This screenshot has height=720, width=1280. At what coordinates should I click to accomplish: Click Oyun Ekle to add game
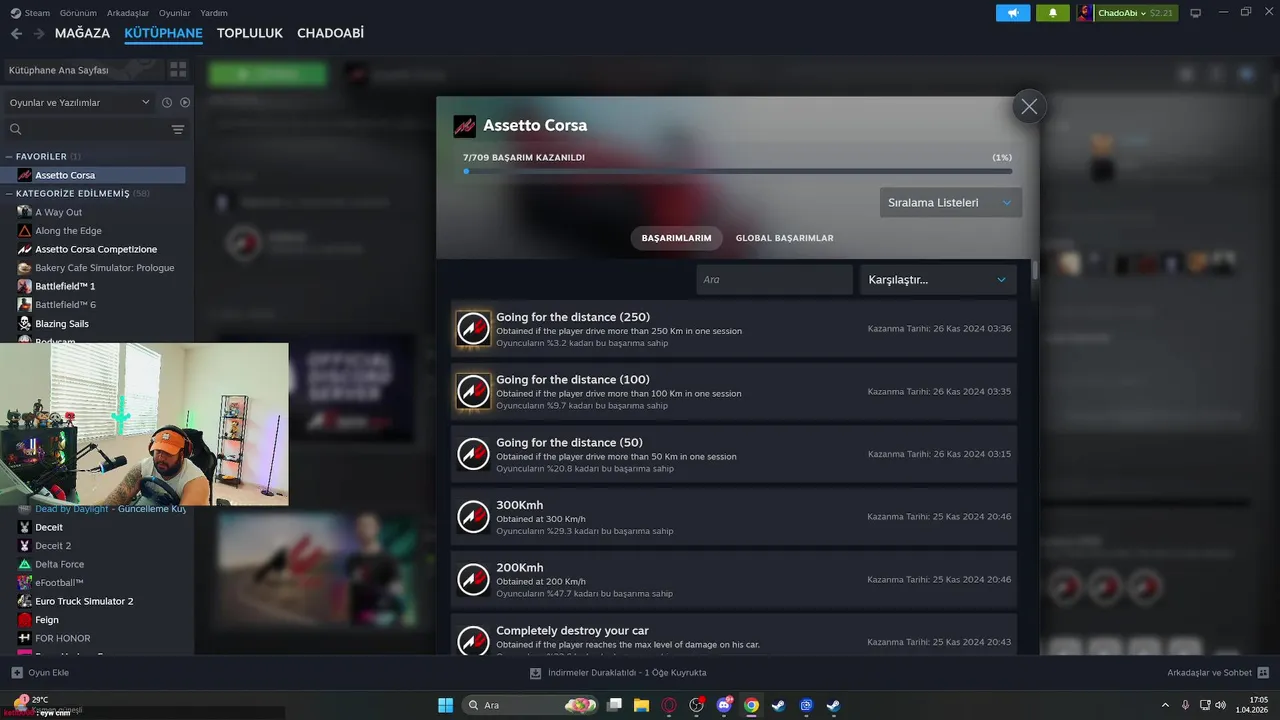pyautogui.click(x=40, y=673)
